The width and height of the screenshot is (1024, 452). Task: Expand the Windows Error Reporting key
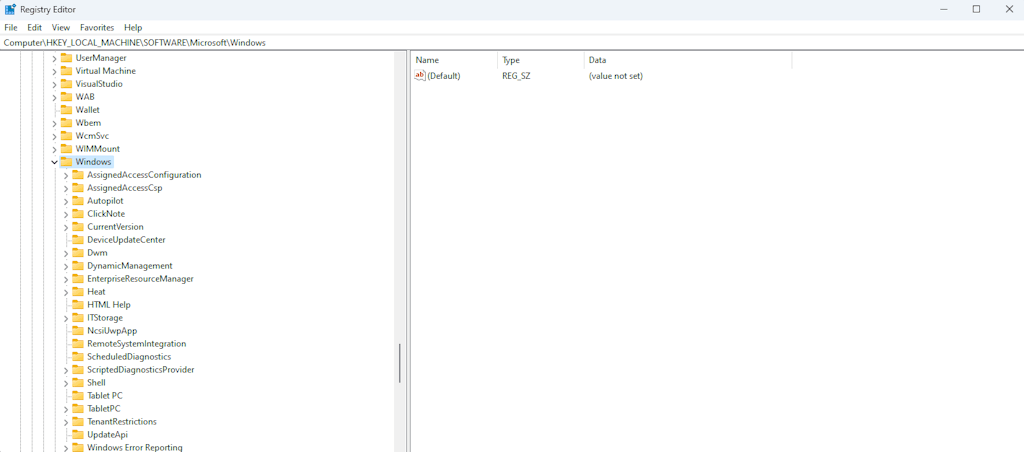coord(66,448)
